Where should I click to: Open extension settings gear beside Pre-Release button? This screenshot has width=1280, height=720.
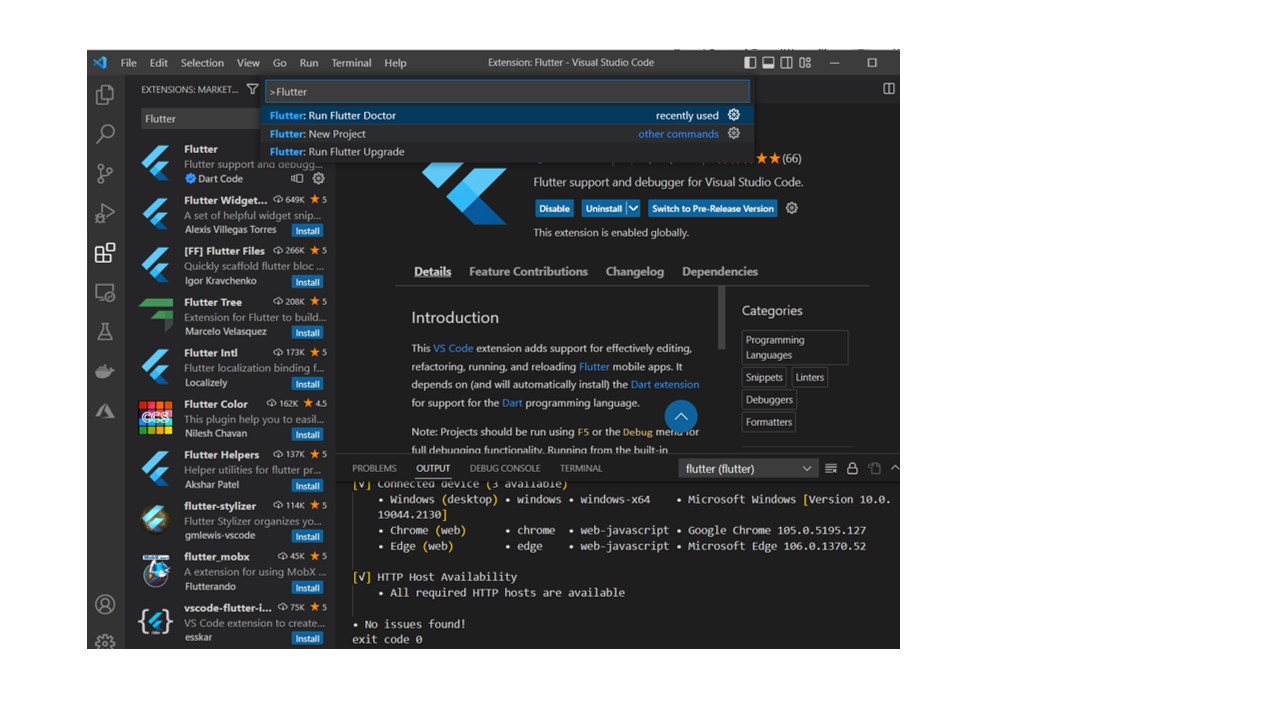coord(792,208)
